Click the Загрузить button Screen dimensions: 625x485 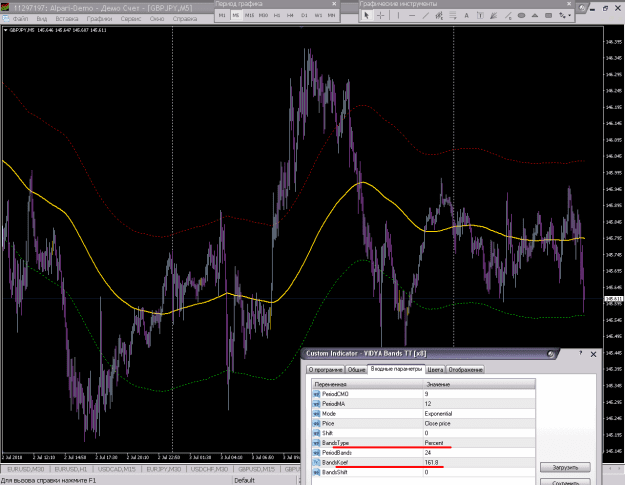pyautogui.click(x=565, y=467)
